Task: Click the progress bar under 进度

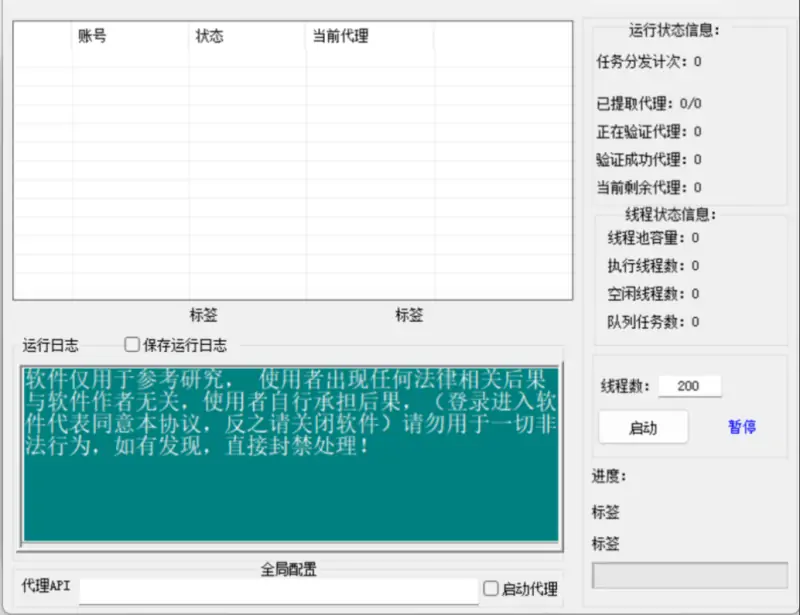Action: pos(690,576)
